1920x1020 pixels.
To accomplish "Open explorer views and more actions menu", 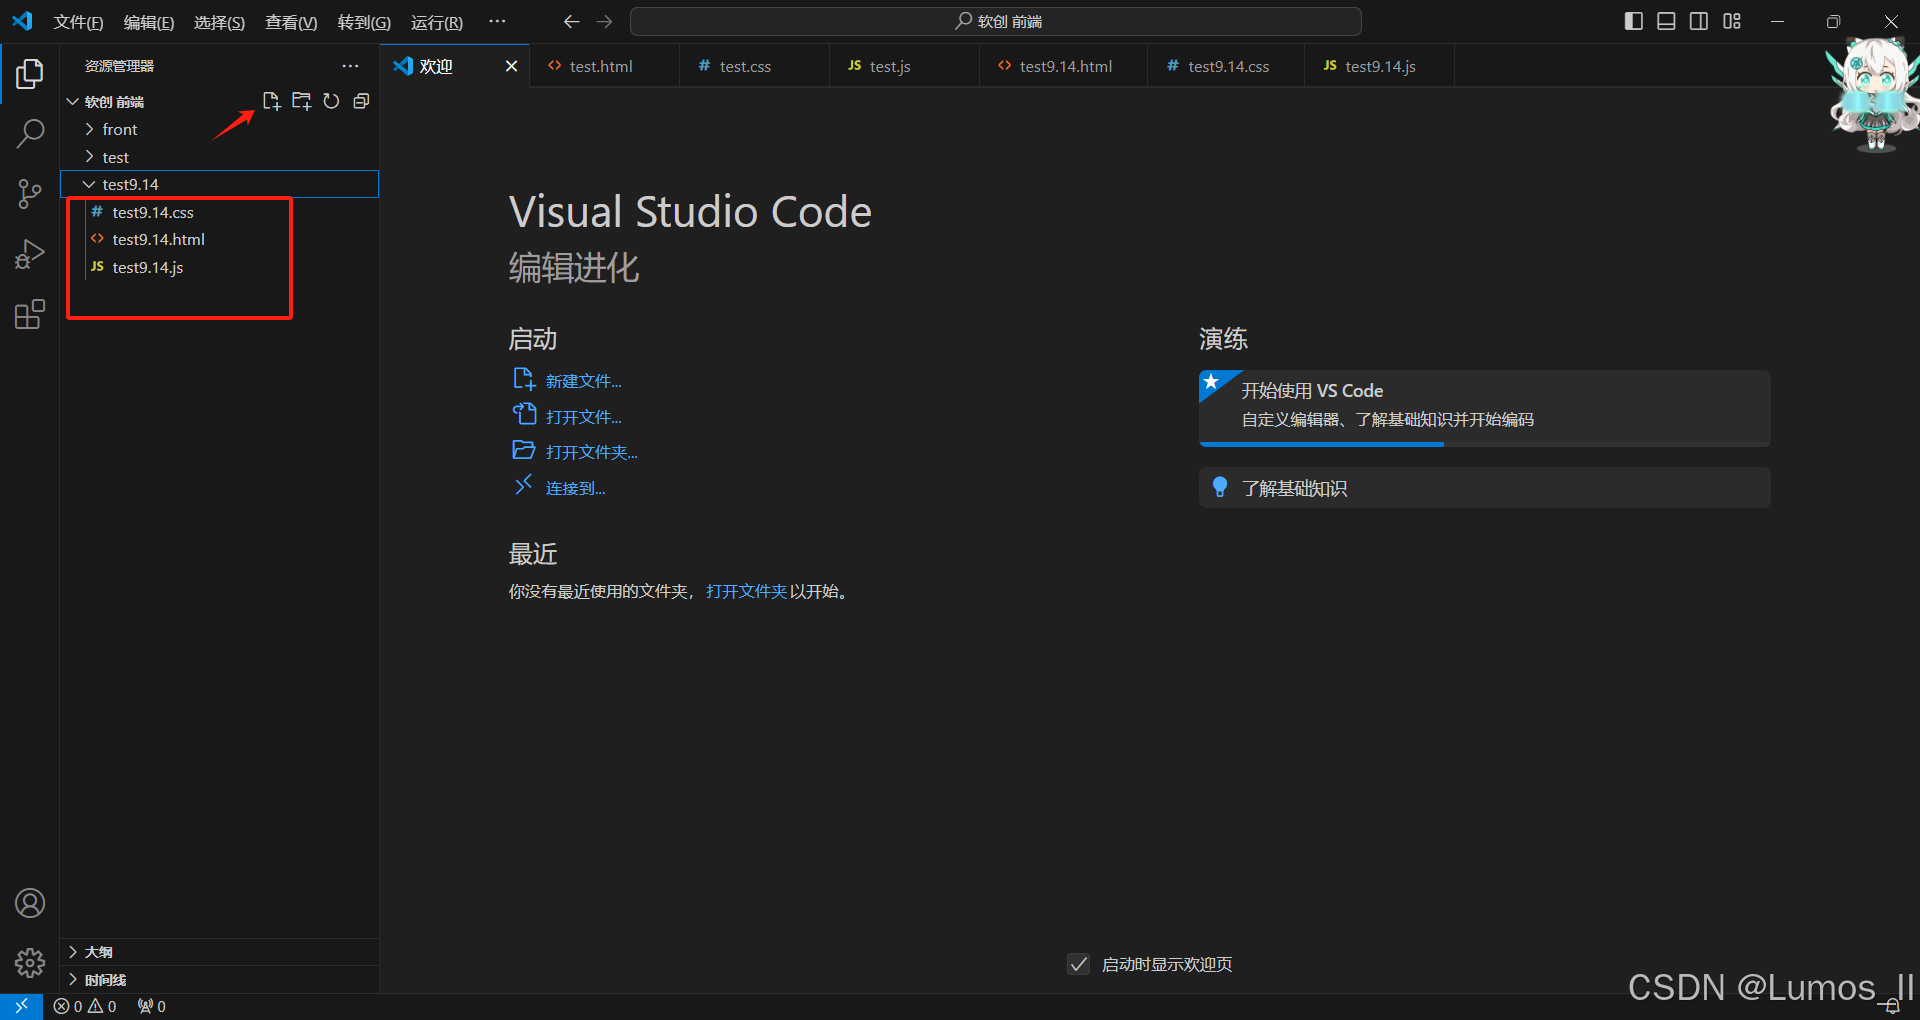I will 350,66.
